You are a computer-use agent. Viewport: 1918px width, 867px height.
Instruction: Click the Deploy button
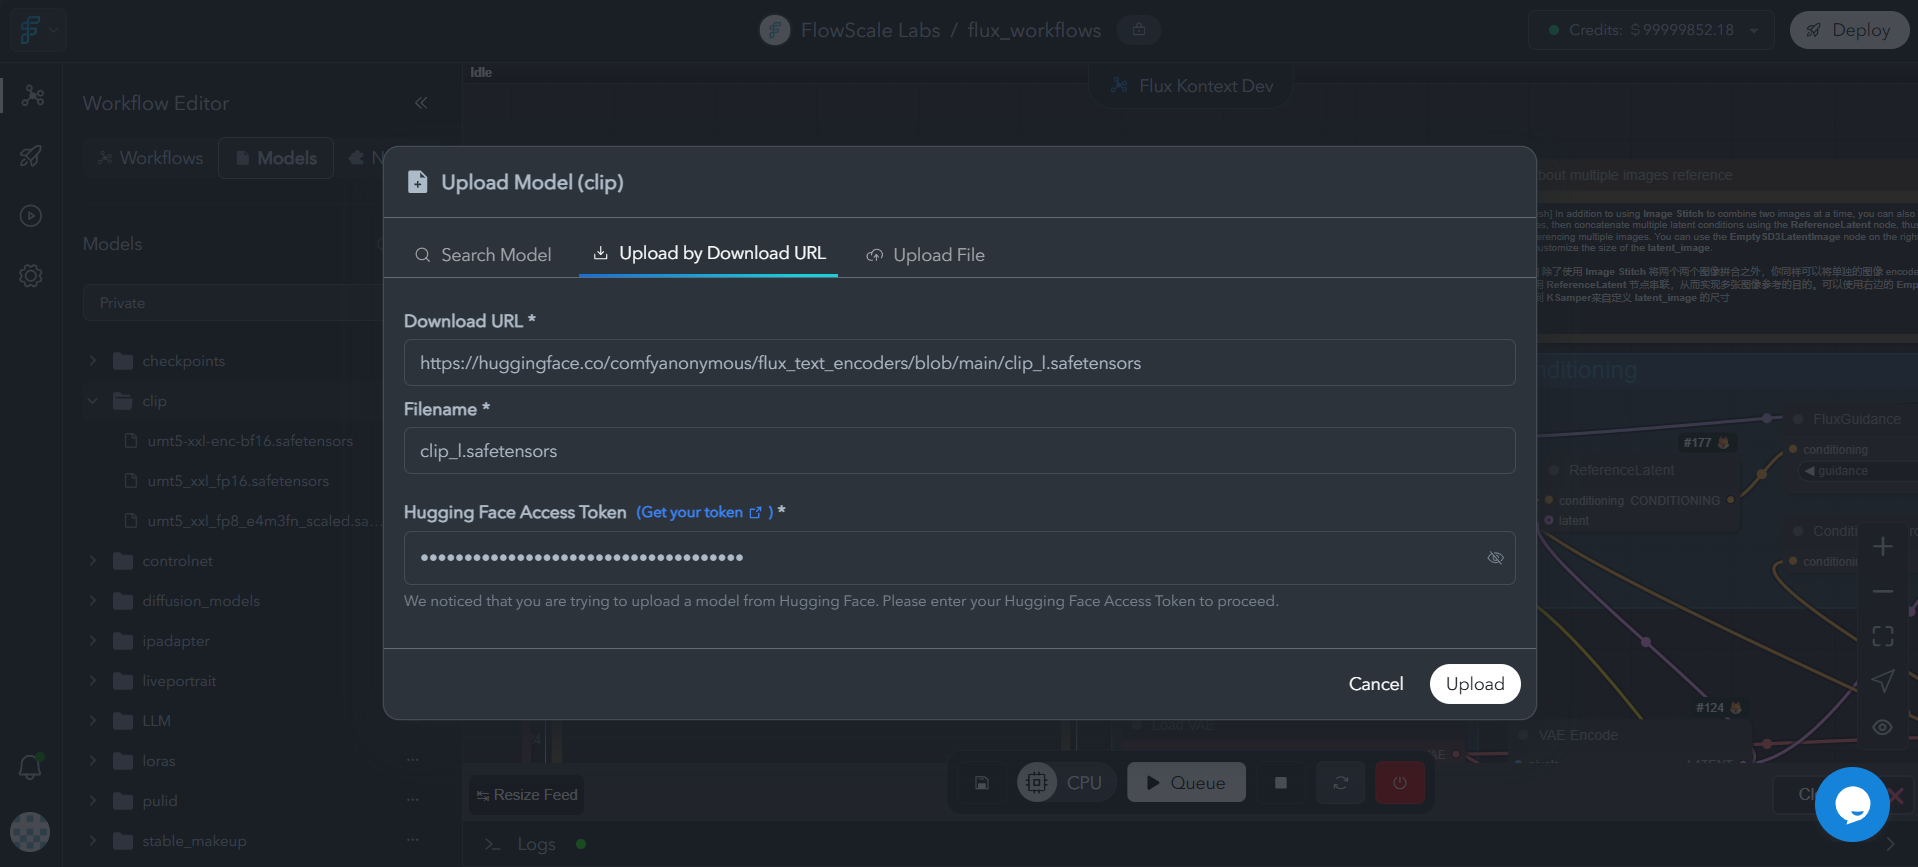coord(1849,30)
